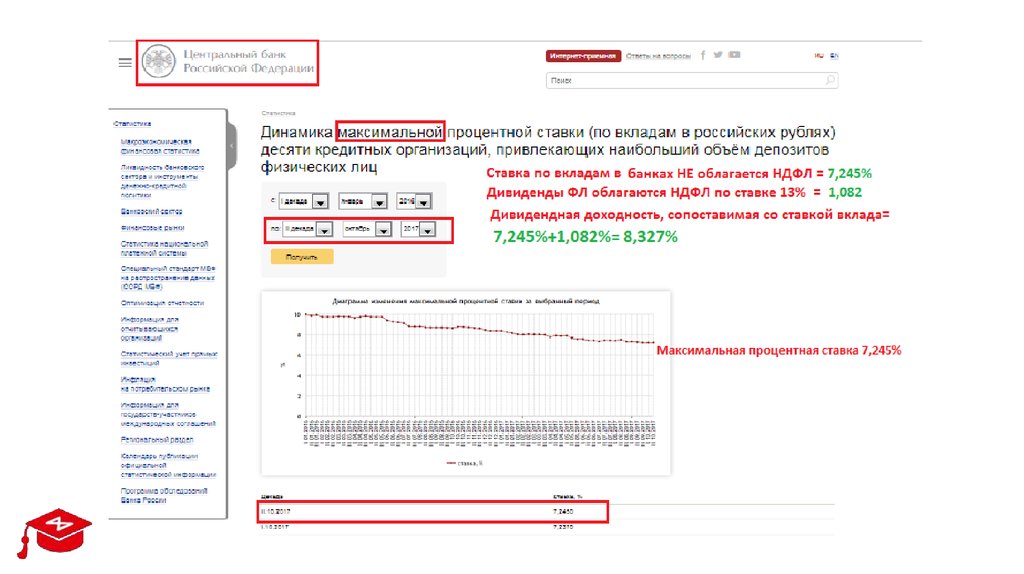Click the Интернет-приемная button
1024x574 pixels.
[583, 56]
